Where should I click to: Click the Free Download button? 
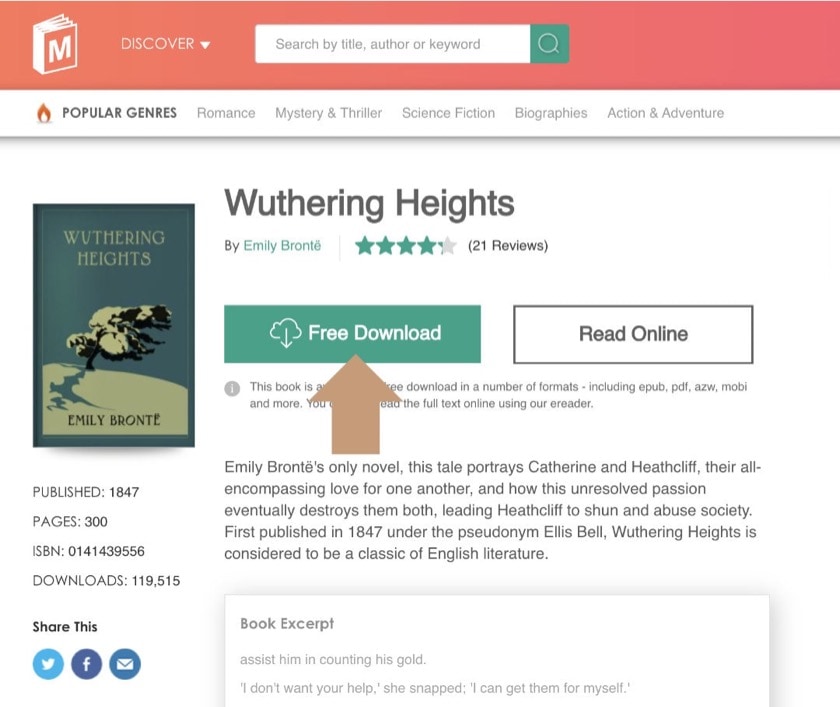point(352,332)
